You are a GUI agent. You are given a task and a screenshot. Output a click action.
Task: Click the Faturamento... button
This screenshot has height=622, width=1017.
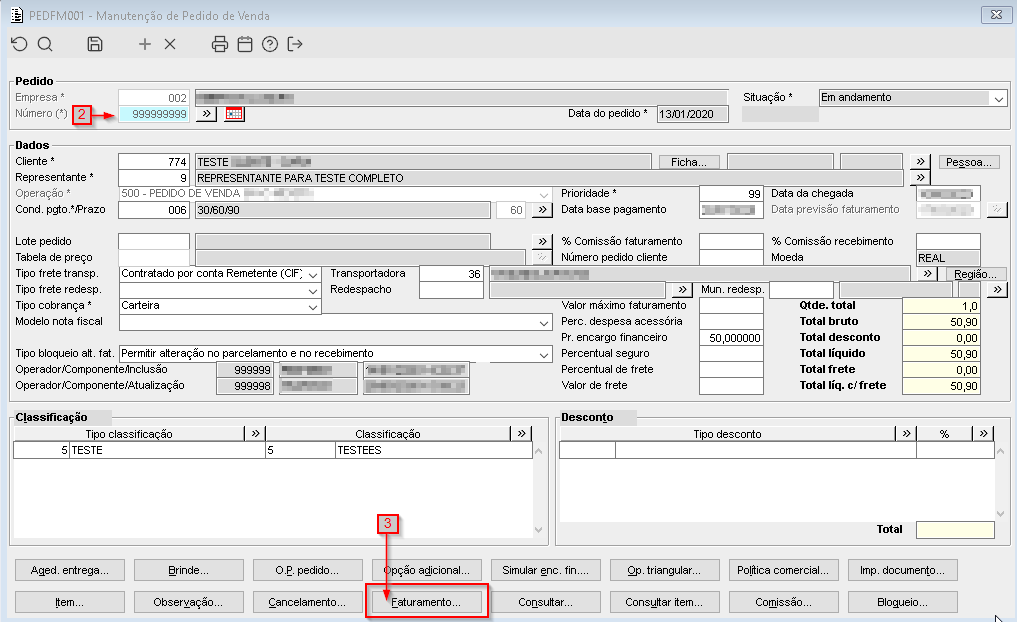(427, 602)
